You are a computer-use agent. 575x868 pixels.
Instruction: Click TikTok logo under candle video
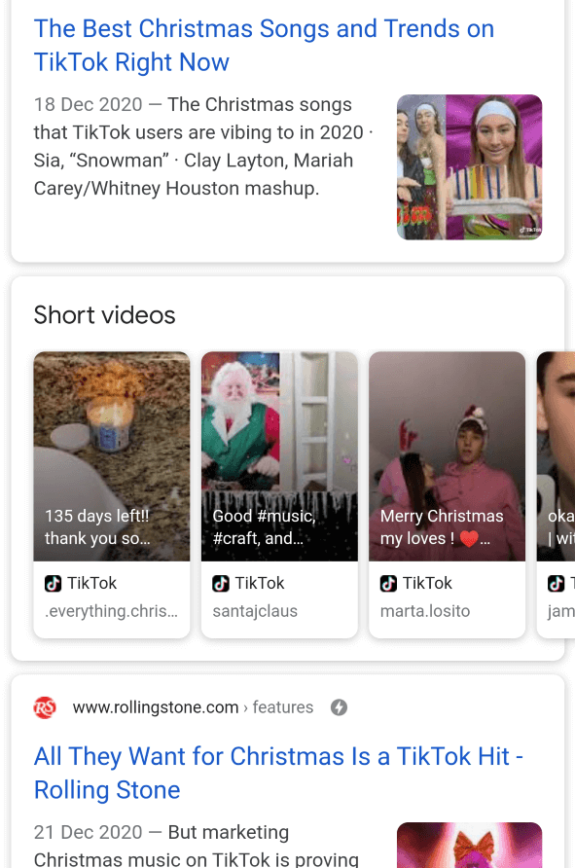(53, 583)
